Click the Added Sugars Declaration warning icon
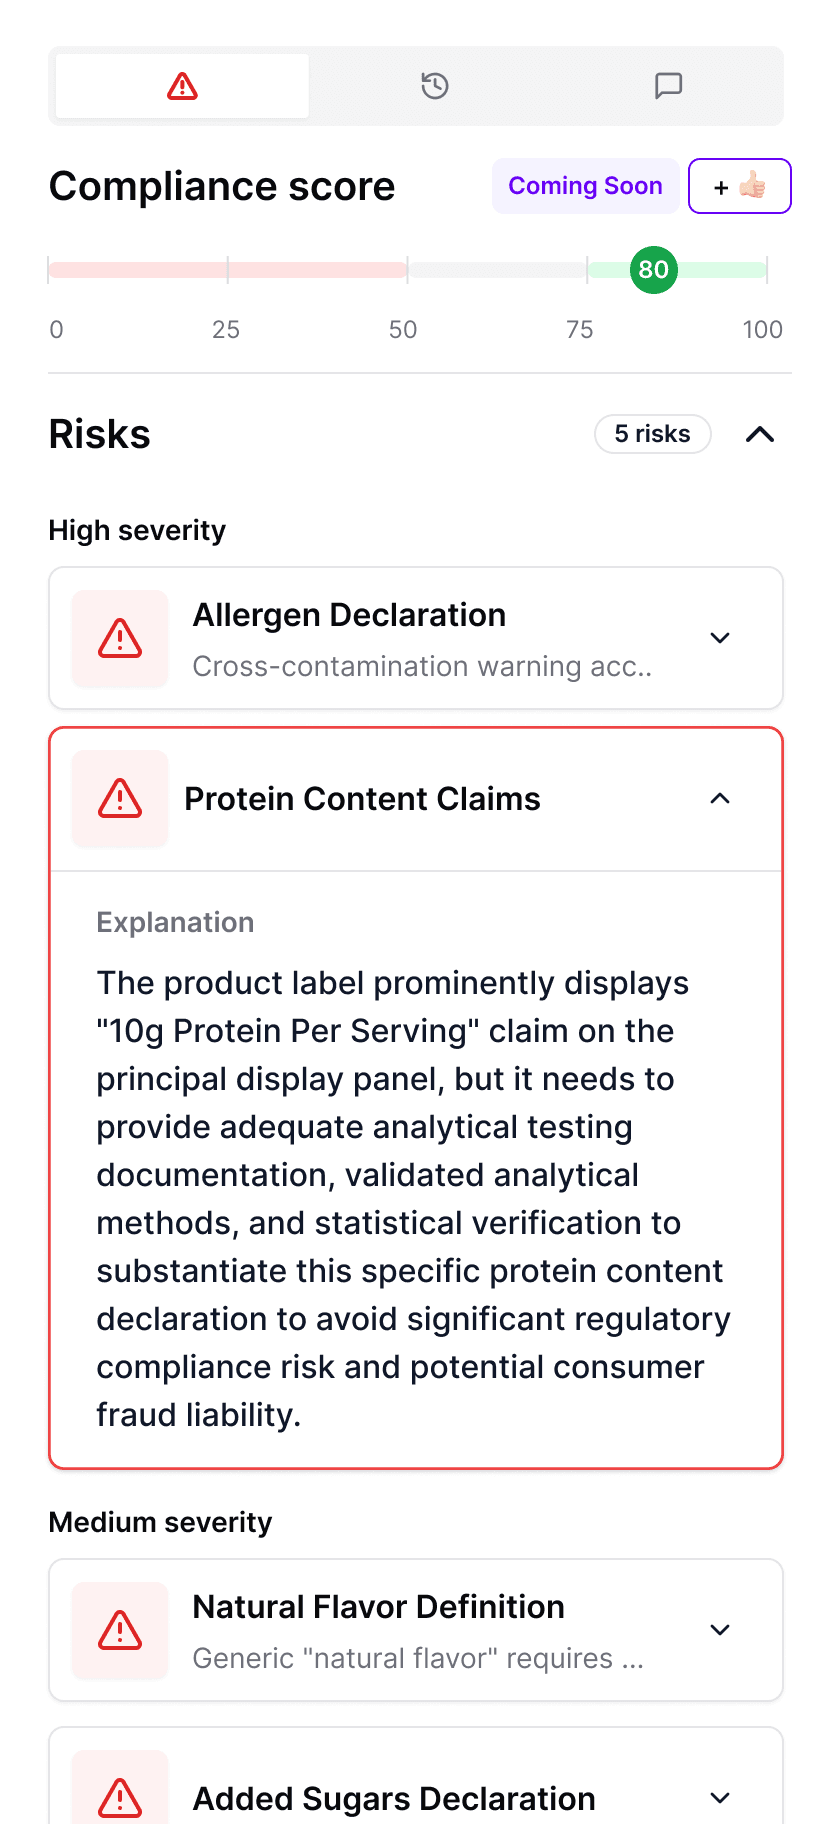The height and width of the screenshot is (1824, 832). [120, 1797]
